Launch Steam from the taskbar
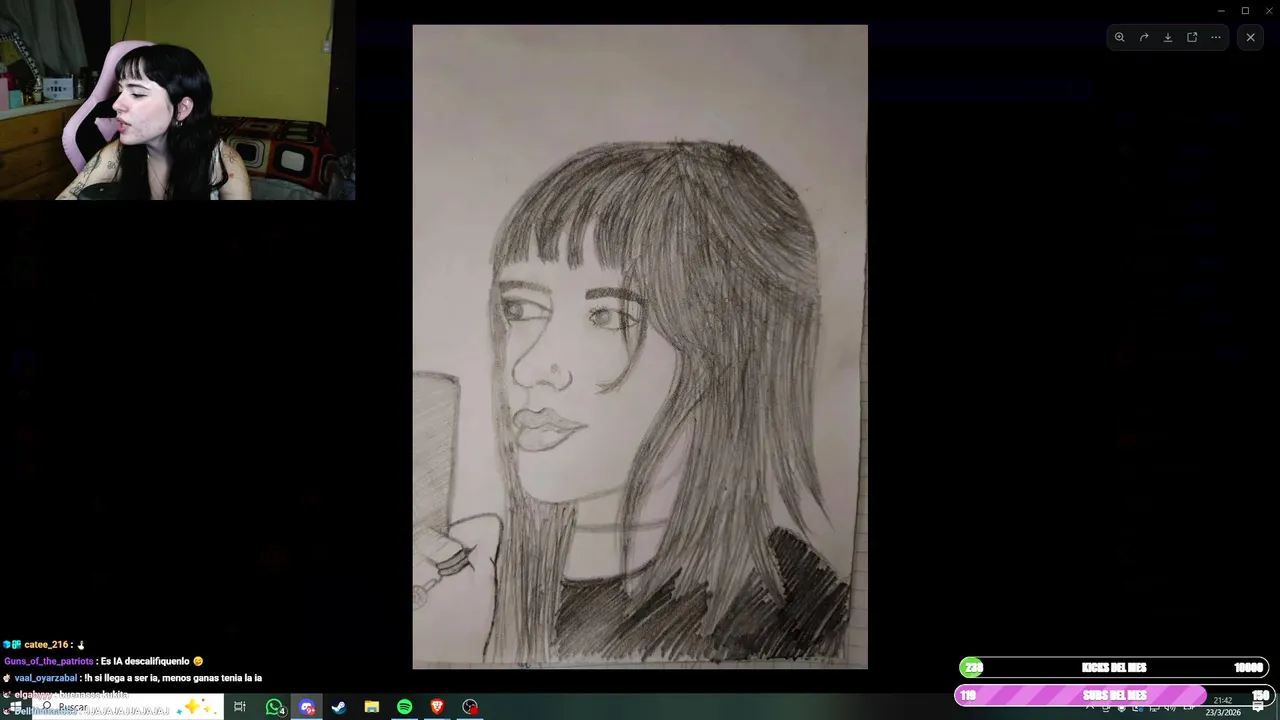The height and width of the screenshot is (720, 1280). click(x=339, y=707)
